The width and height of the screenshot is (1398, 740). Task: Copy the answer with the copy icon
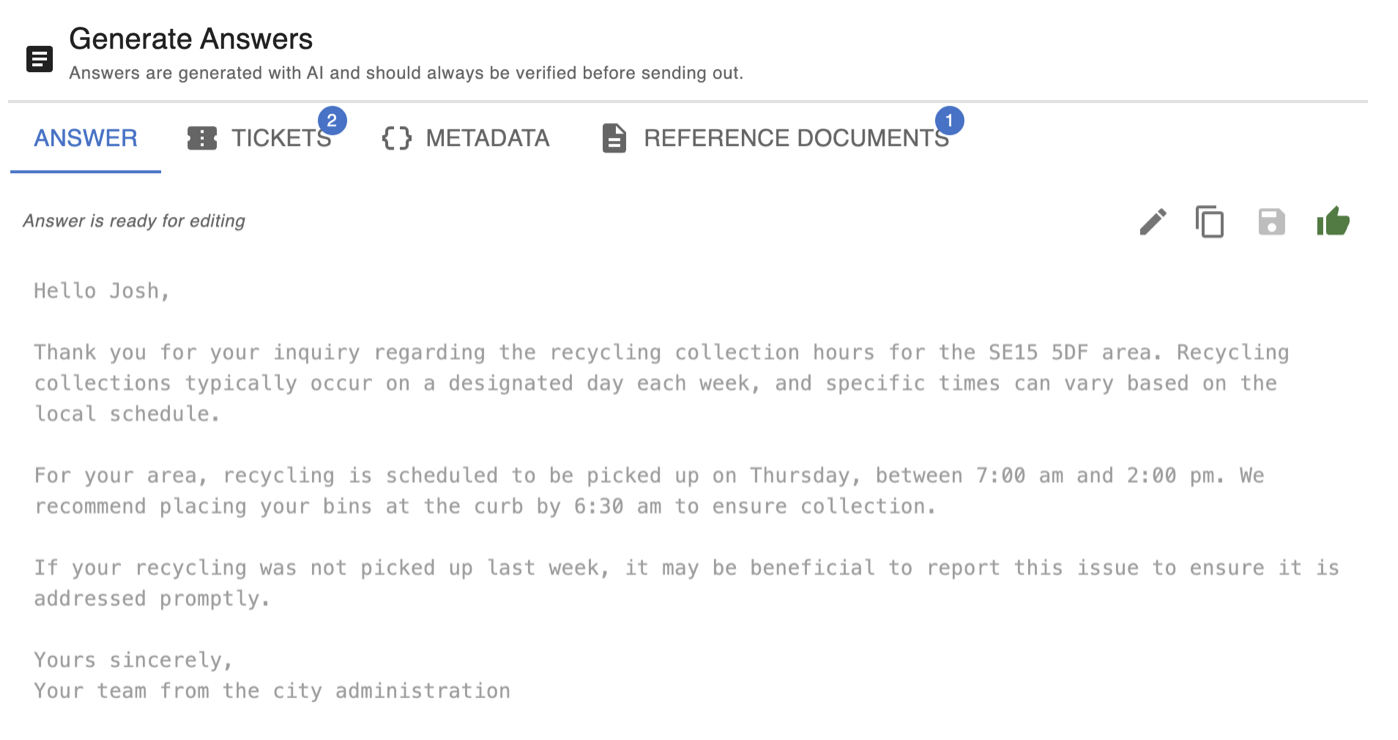(1210, 222)
